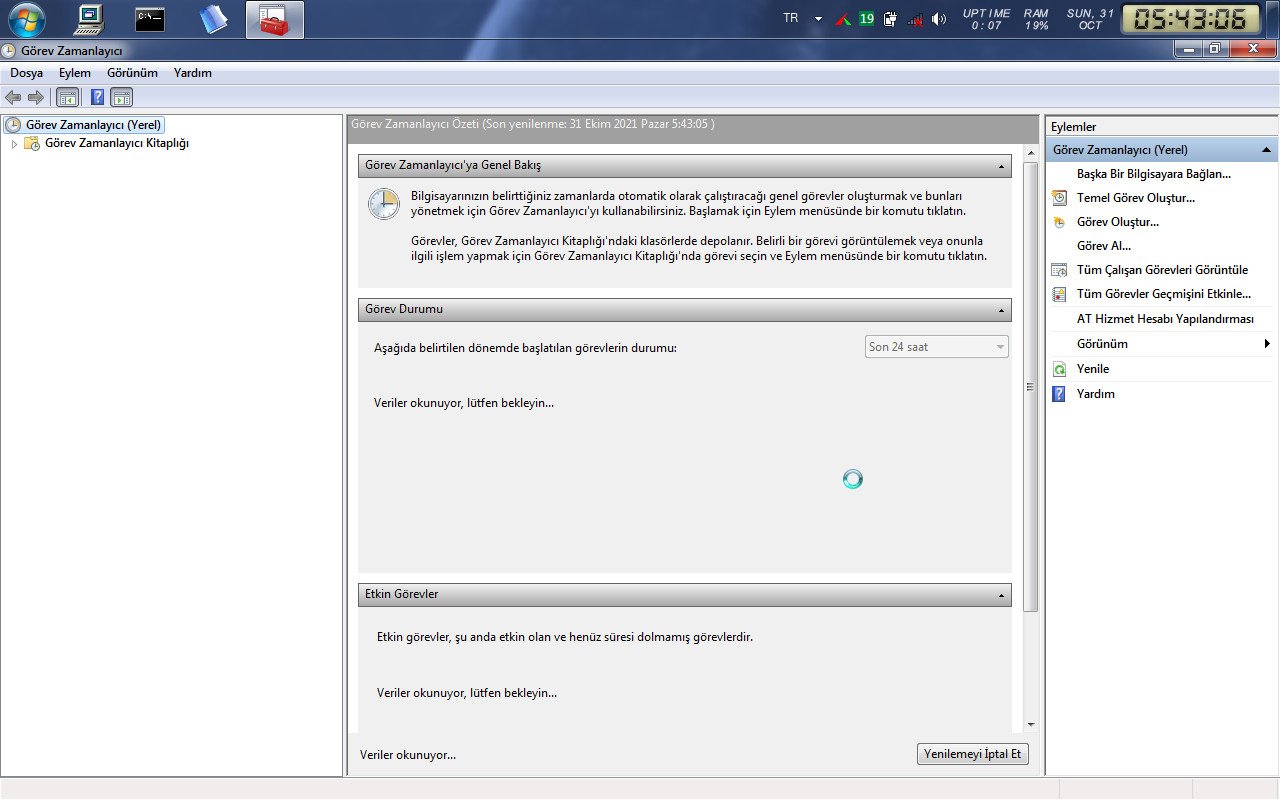Viewport: 1280px width, 800px height.
Task: Open the Dosya menu
Action: (x=27, y=73)
